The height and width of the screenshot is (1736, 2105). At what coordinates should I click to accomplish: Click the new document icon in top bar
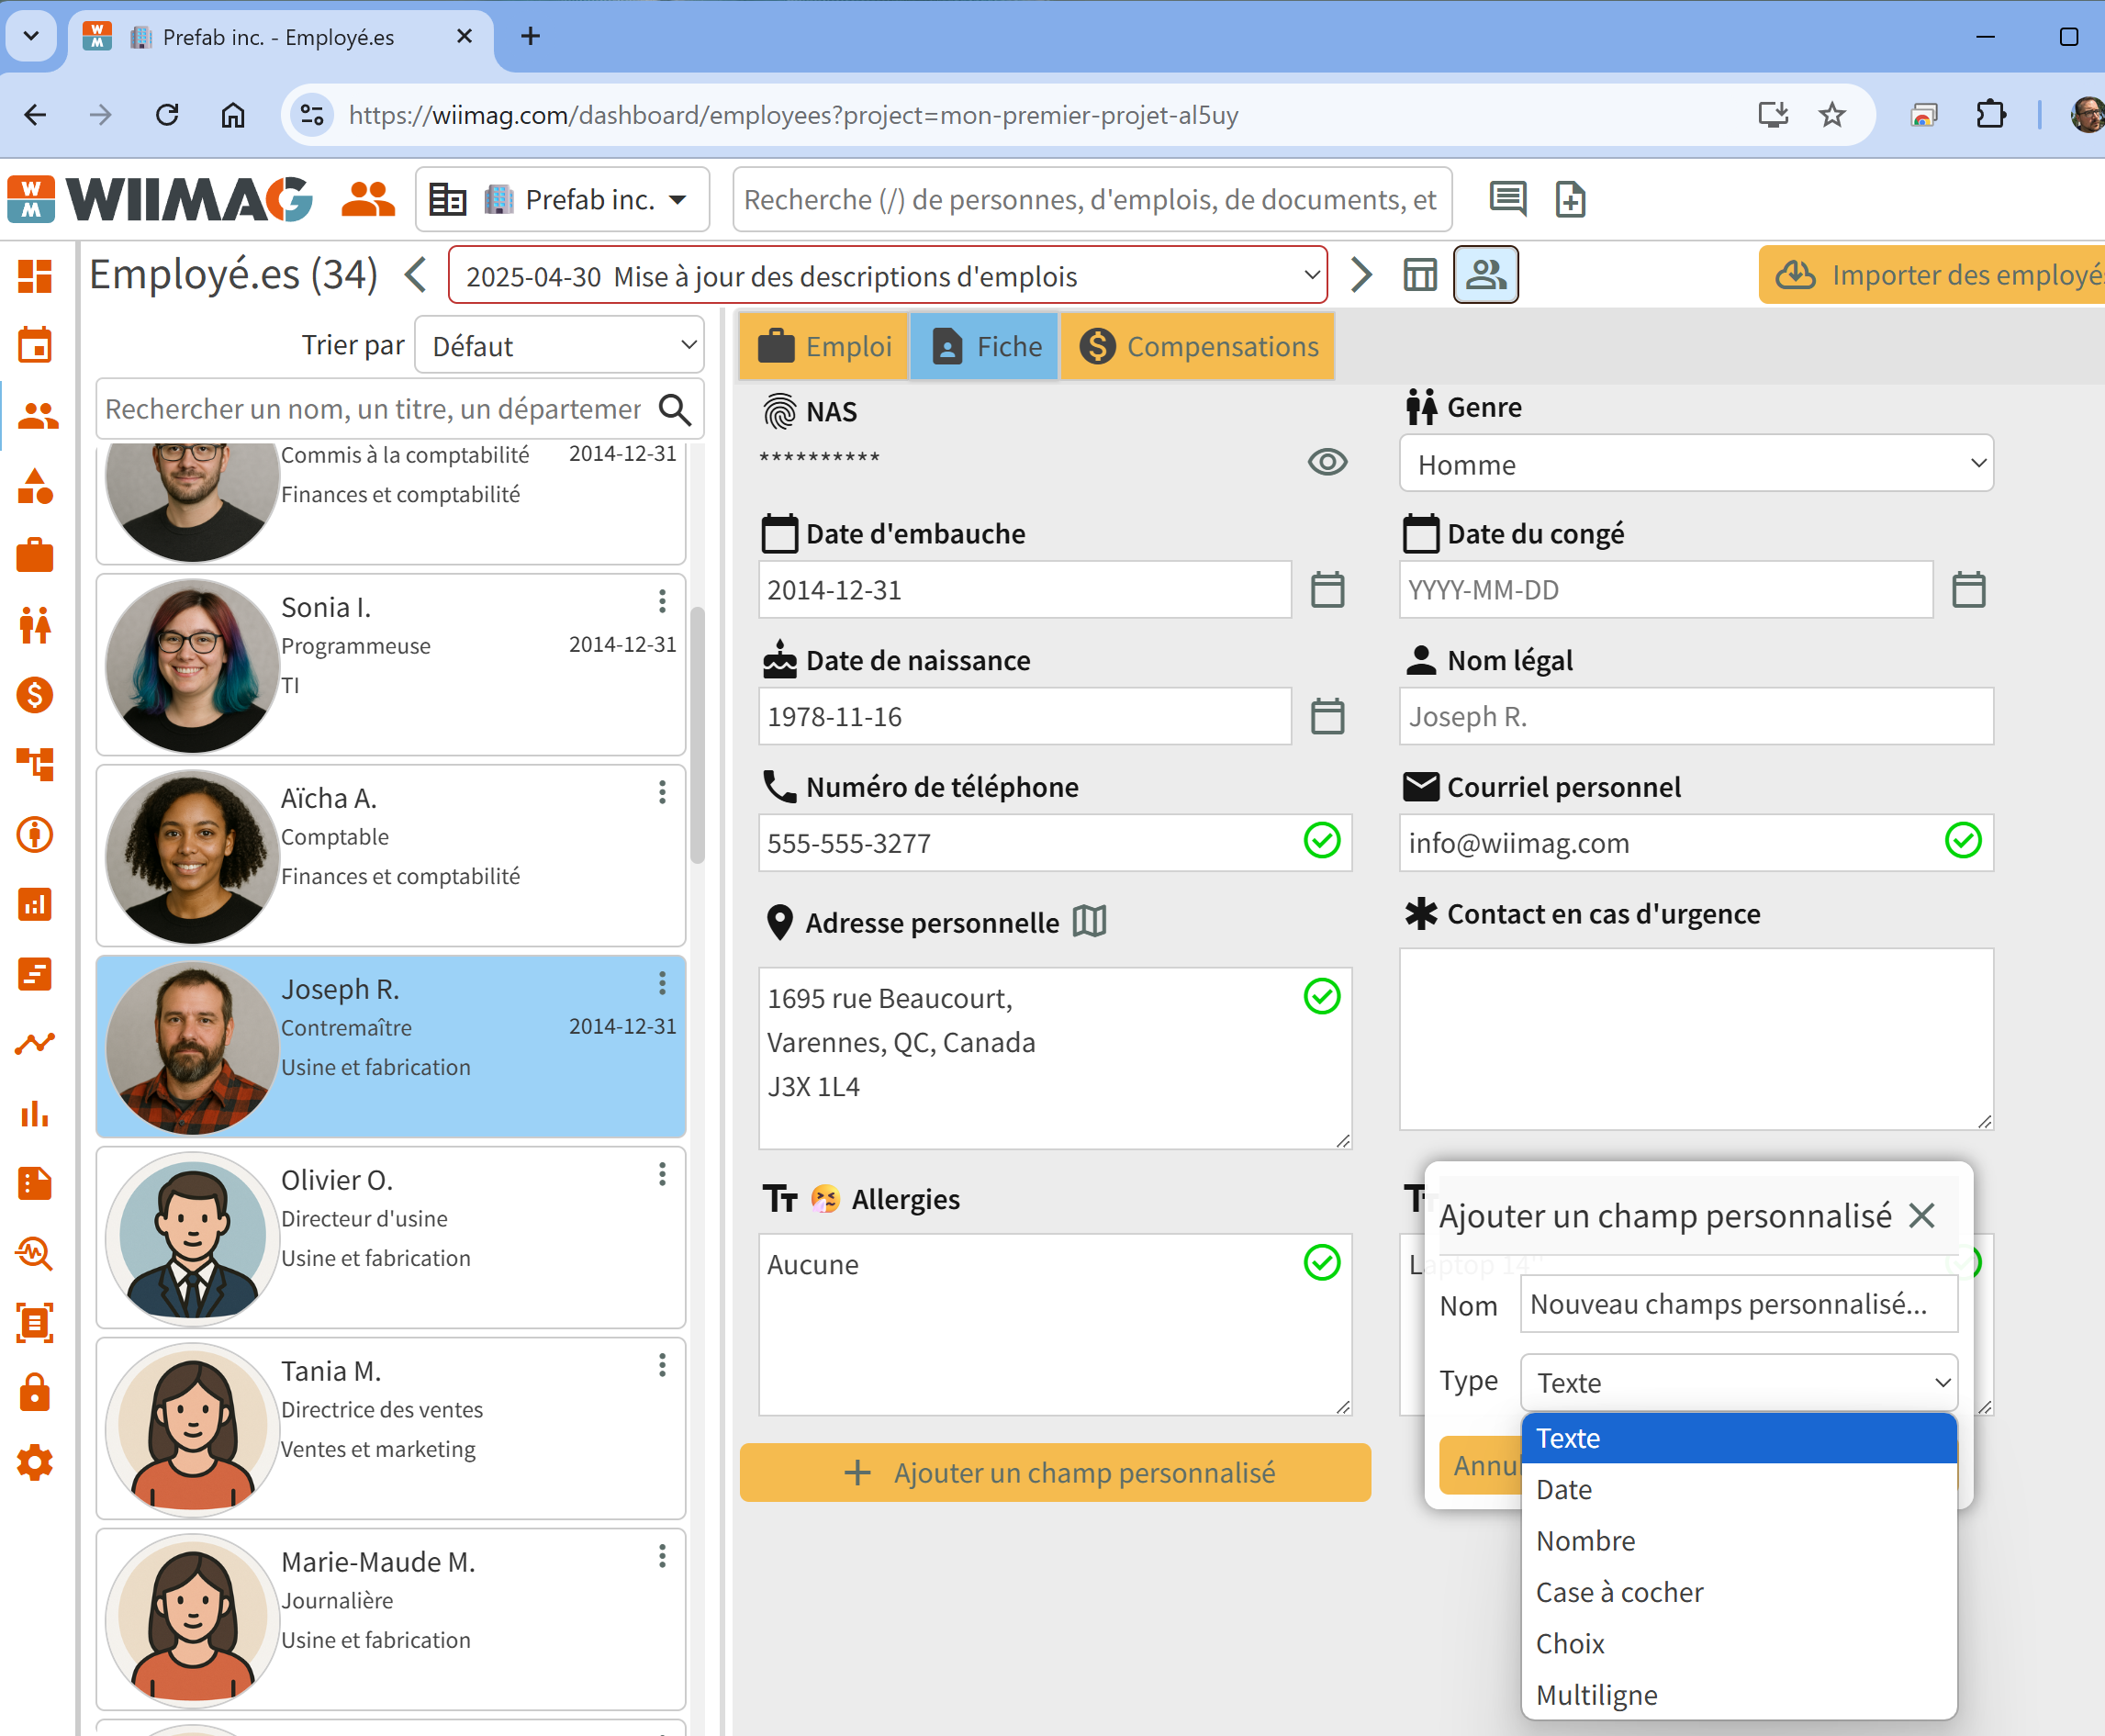(x=1570, y=199)
